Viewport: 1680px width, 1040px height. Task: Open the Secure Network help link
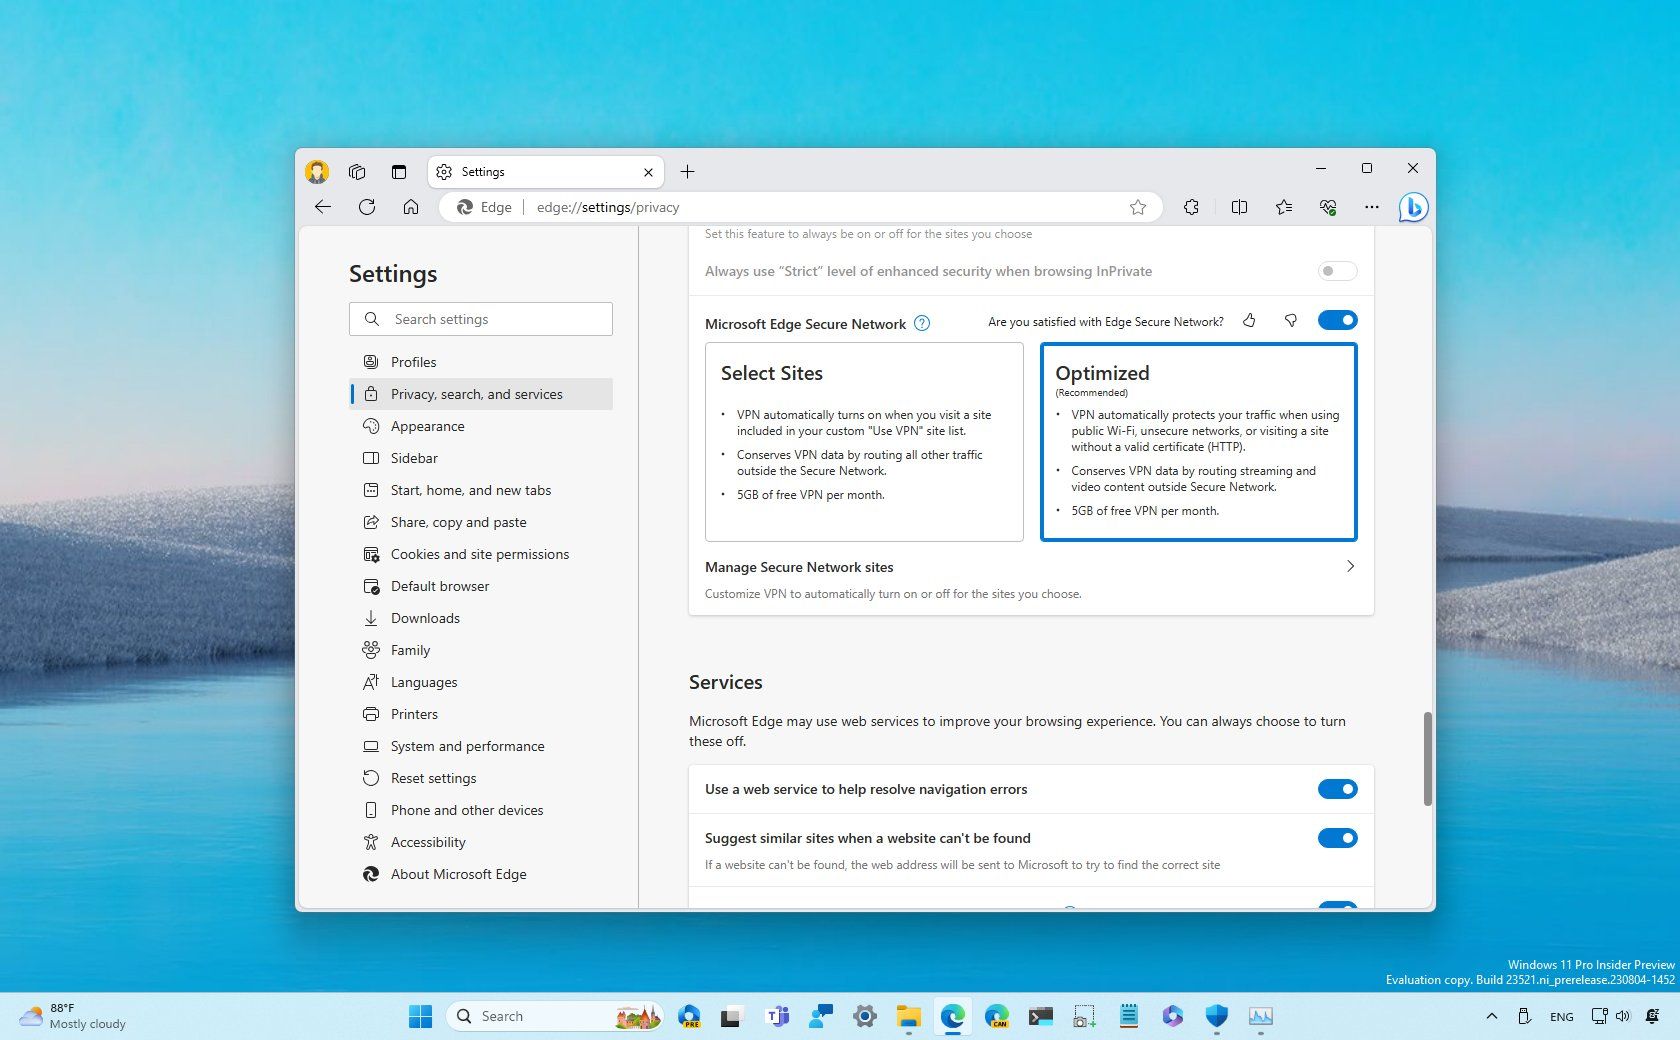[921, 323]
